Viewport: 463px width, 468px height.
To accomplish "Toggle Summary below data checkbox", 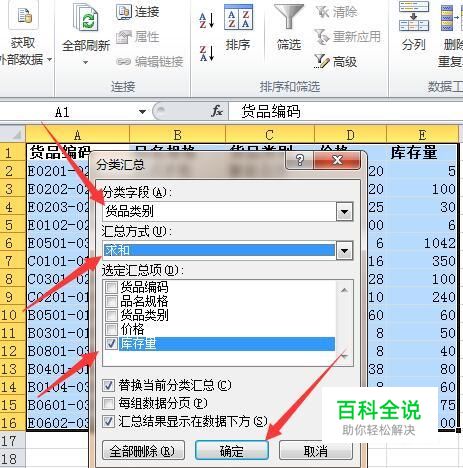I will click(108, 421).
